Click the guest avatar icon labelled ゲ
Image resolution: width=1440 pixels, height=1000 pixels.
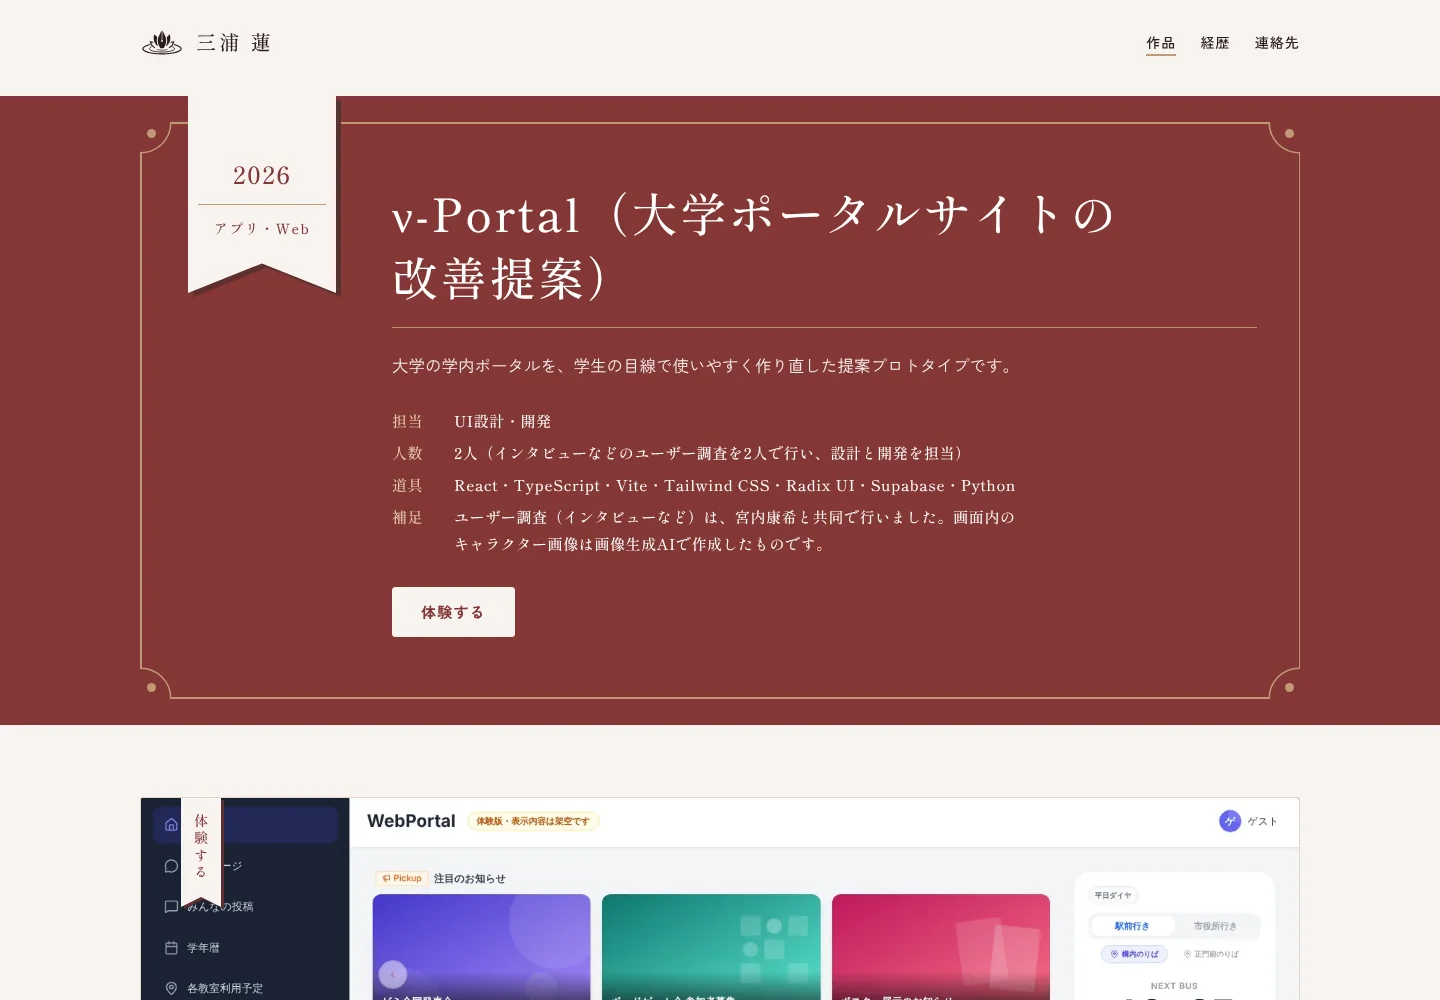point(1230,821)
